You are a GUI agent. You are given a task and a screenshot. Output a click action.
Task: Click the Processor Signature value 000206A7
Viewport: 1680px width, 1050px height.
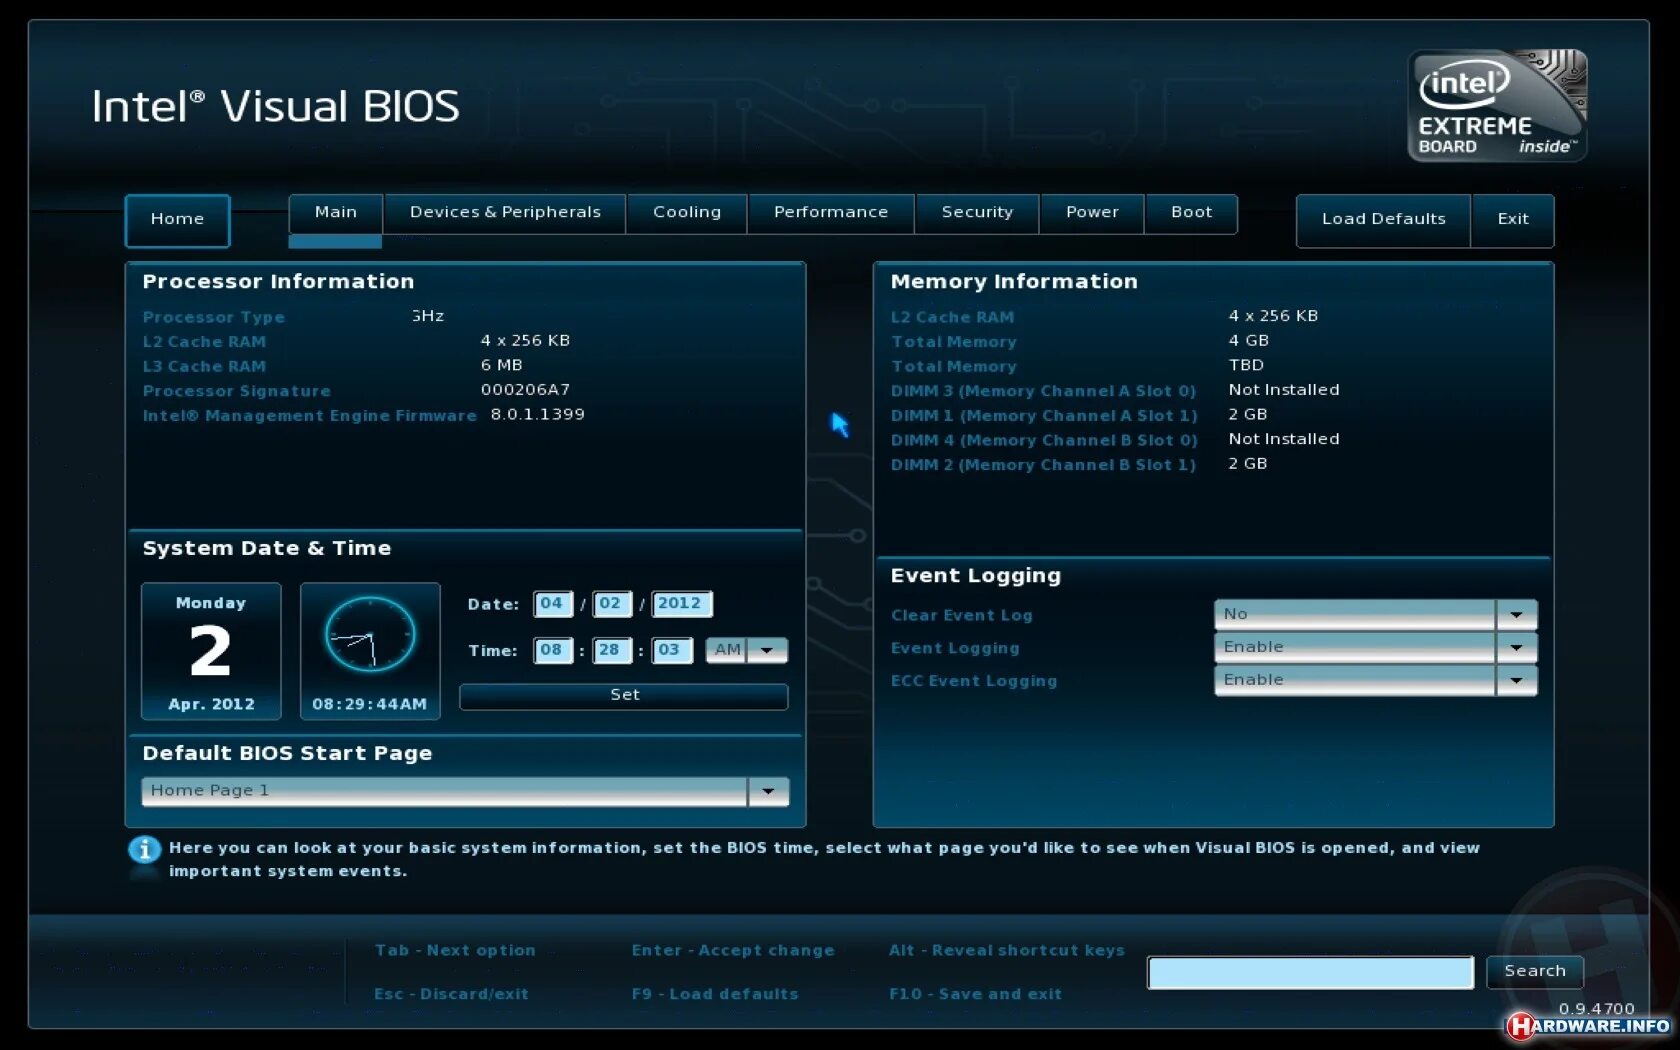pos(525,390)
